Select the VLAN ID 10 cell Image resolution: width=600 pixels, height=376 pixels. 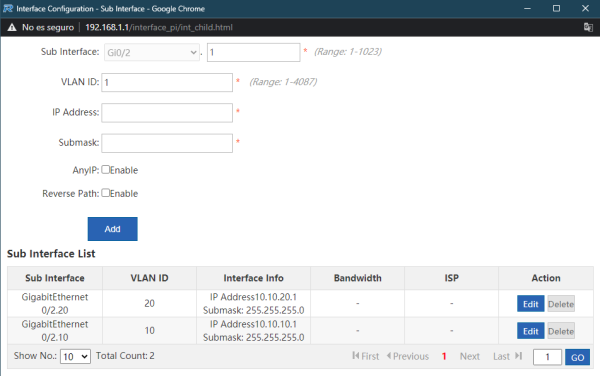(149, 330)
